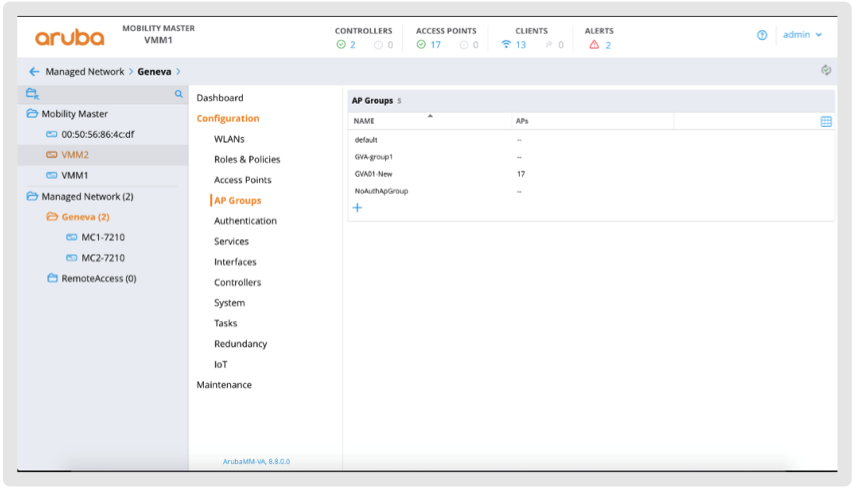
Task: Expand the RemoteAccess (0) folder
Action: [53, 279]
